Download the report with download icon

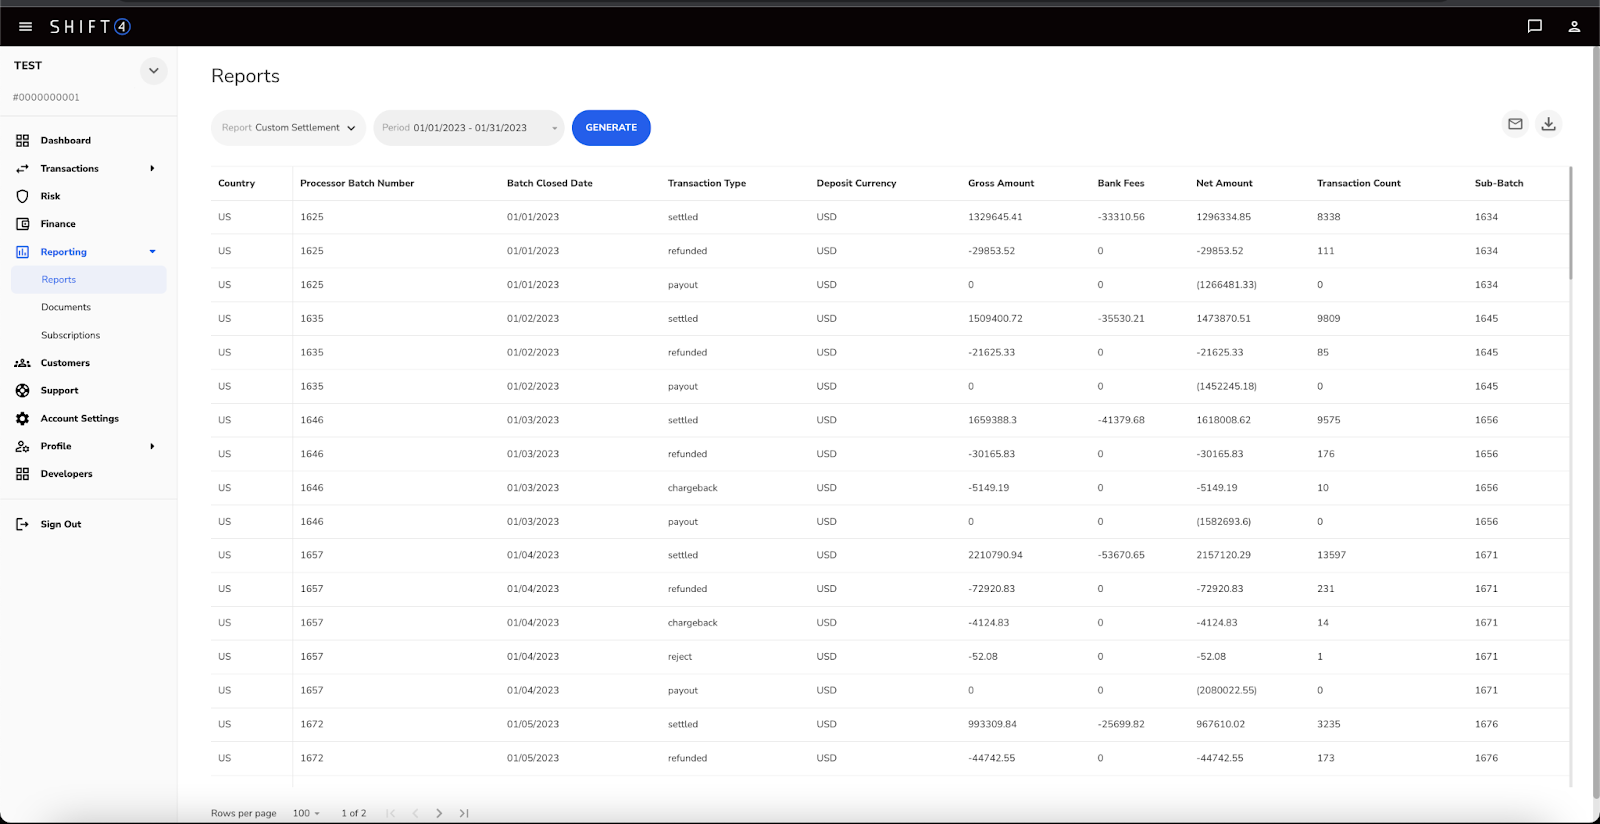click(1548, 124)
